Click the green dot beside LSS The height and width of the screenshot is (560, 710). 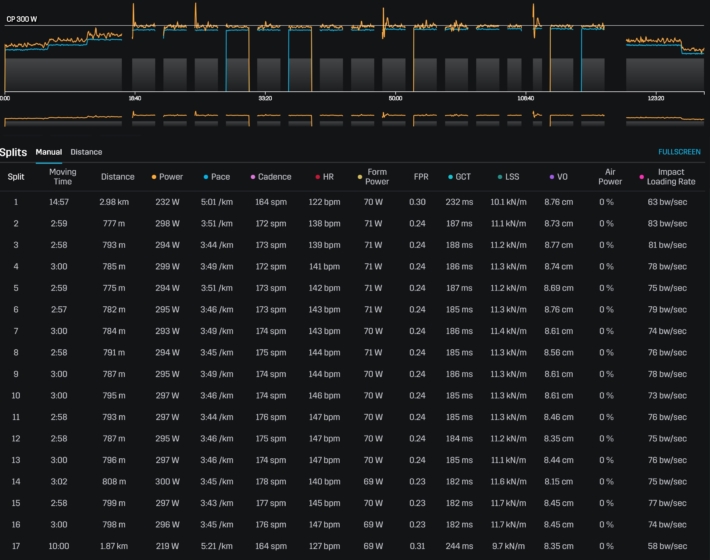[x=500, y=177]
